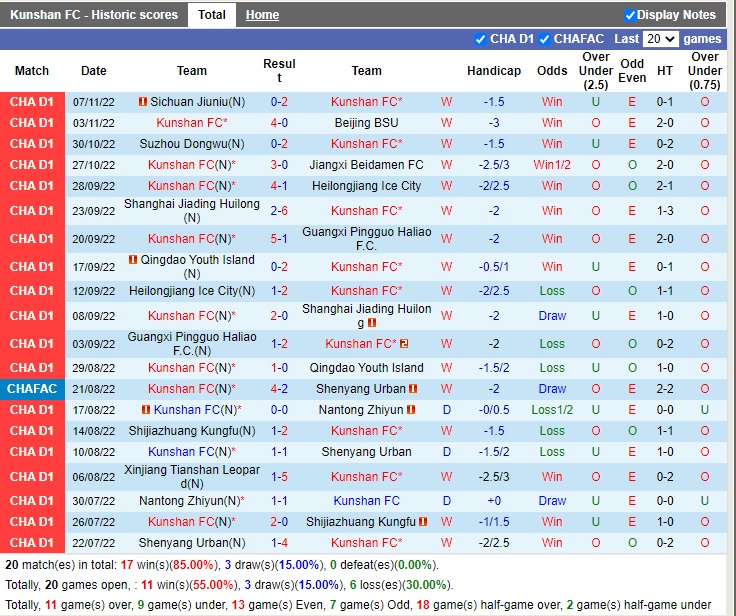Click the red card icon before Qingdao Youth Island
Screen dimensions: 736x616
133,260
